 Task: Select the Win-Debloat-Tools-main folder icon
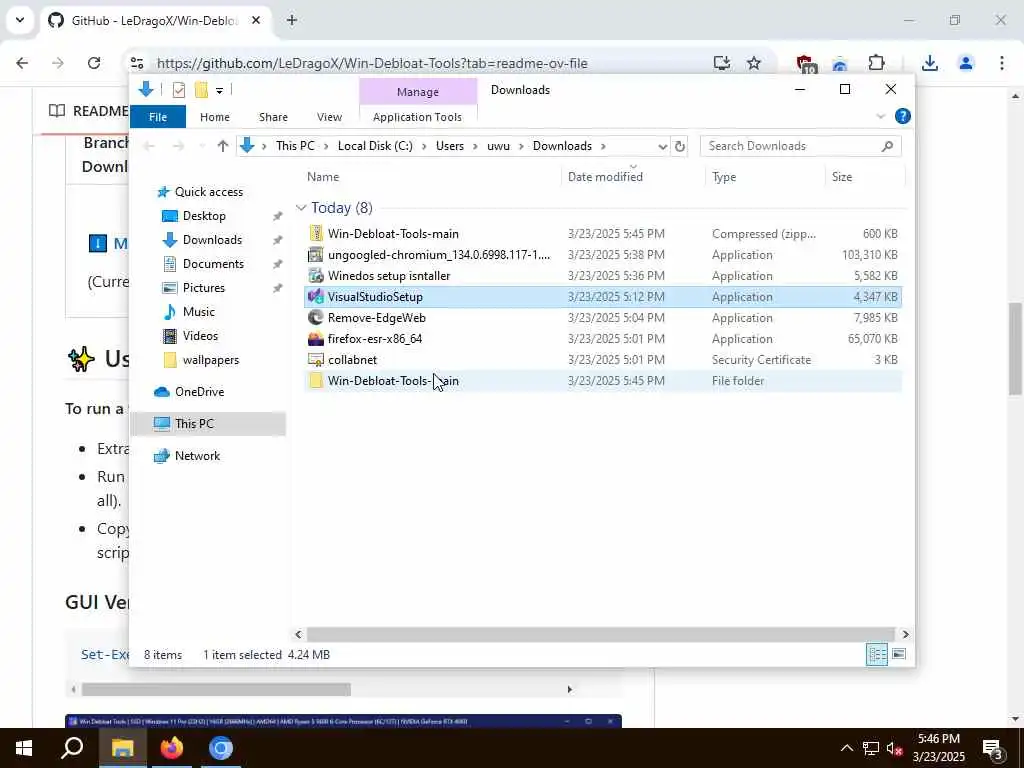point(316,381)
